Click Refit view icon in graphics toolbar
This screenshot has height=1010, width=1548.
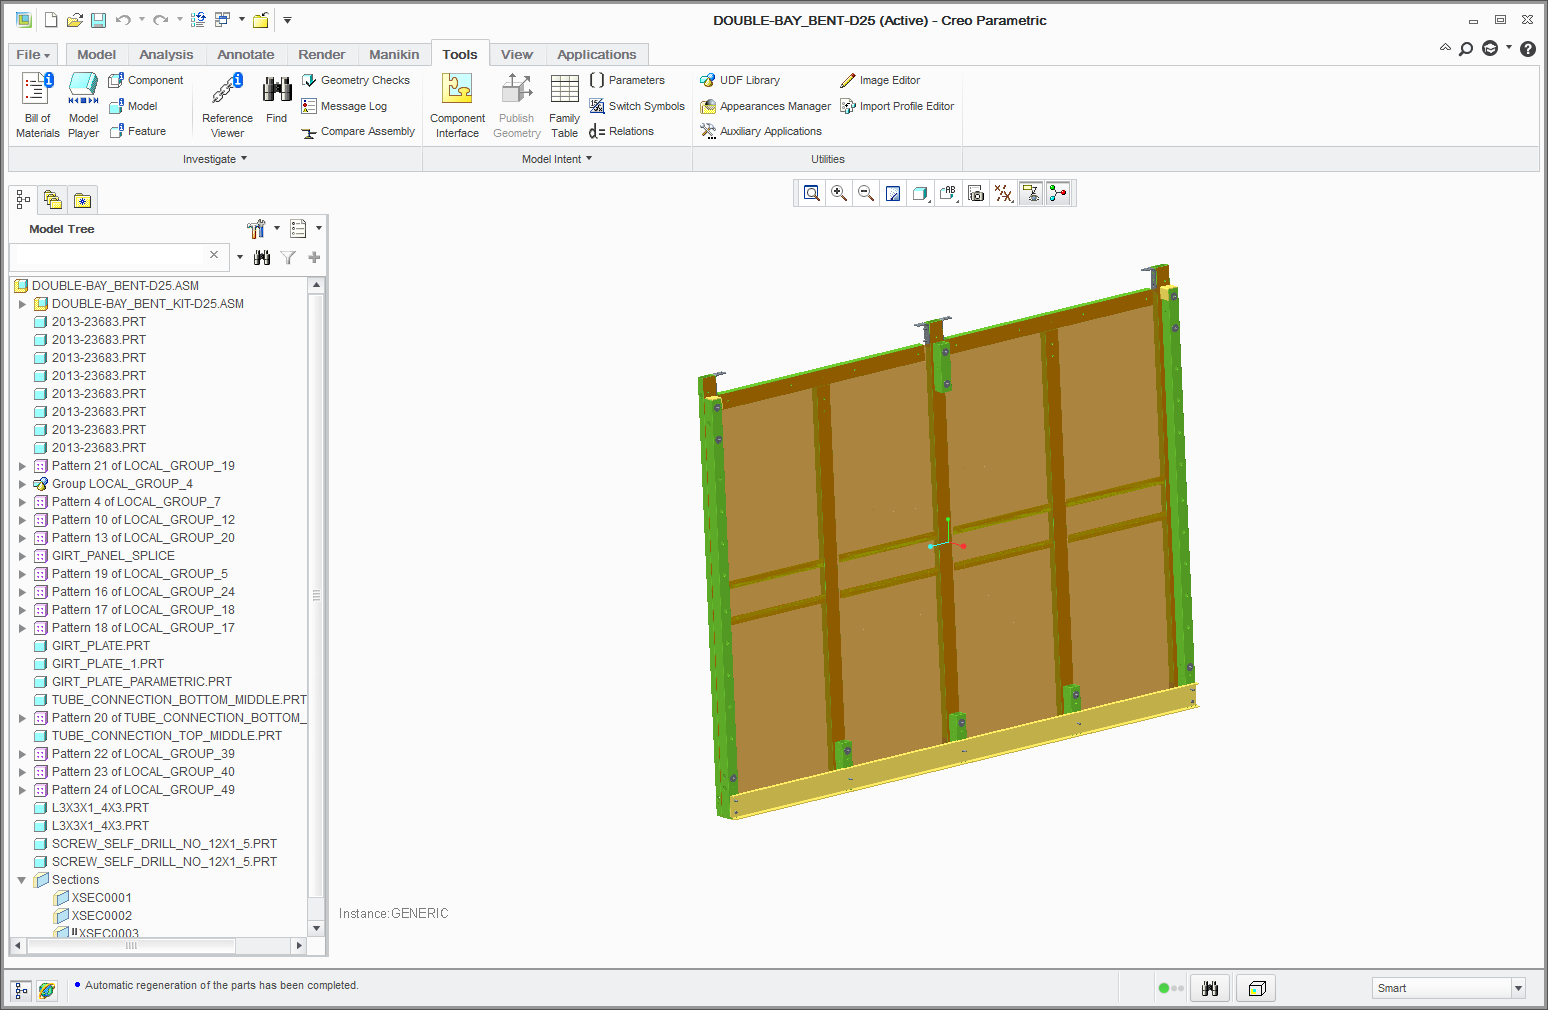(812, 193)
